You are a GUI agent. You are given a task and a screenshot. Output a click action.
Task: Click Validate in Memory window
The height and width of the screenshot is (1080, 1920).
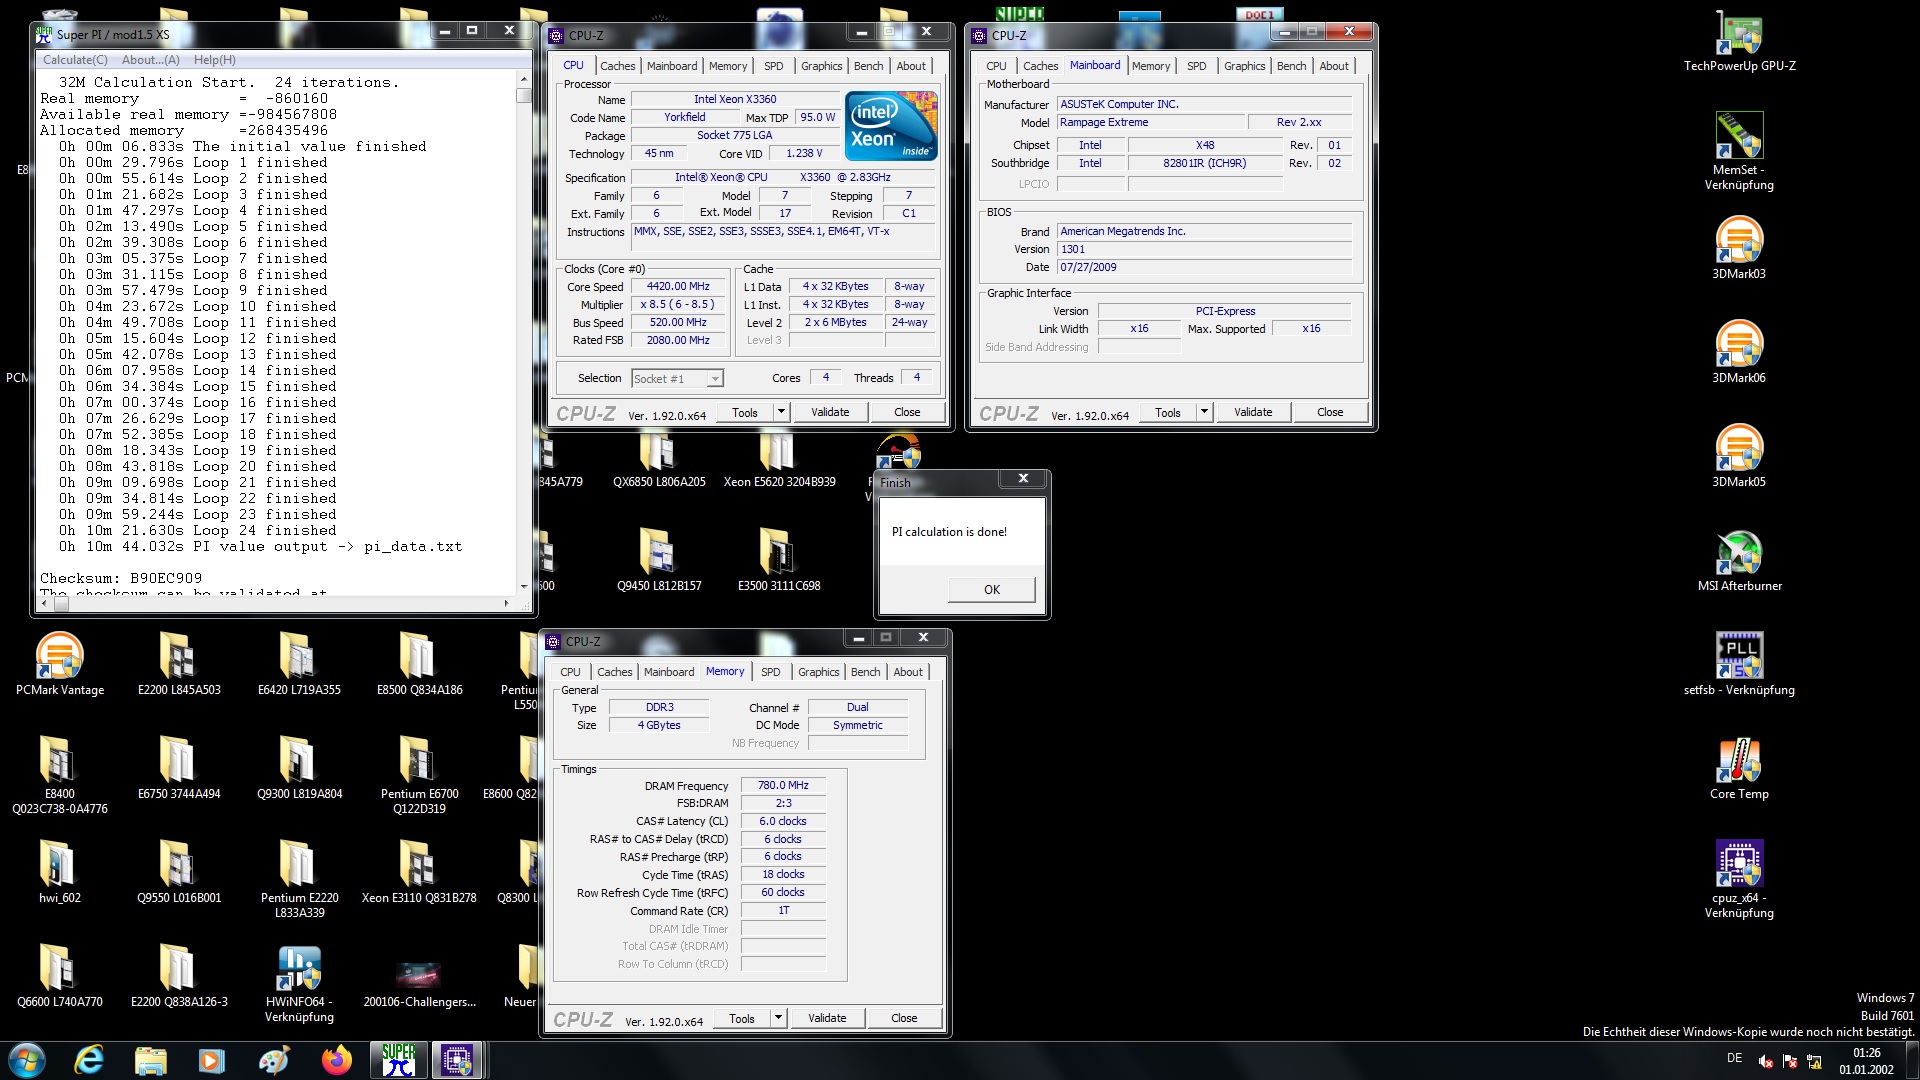[827, 1018]
